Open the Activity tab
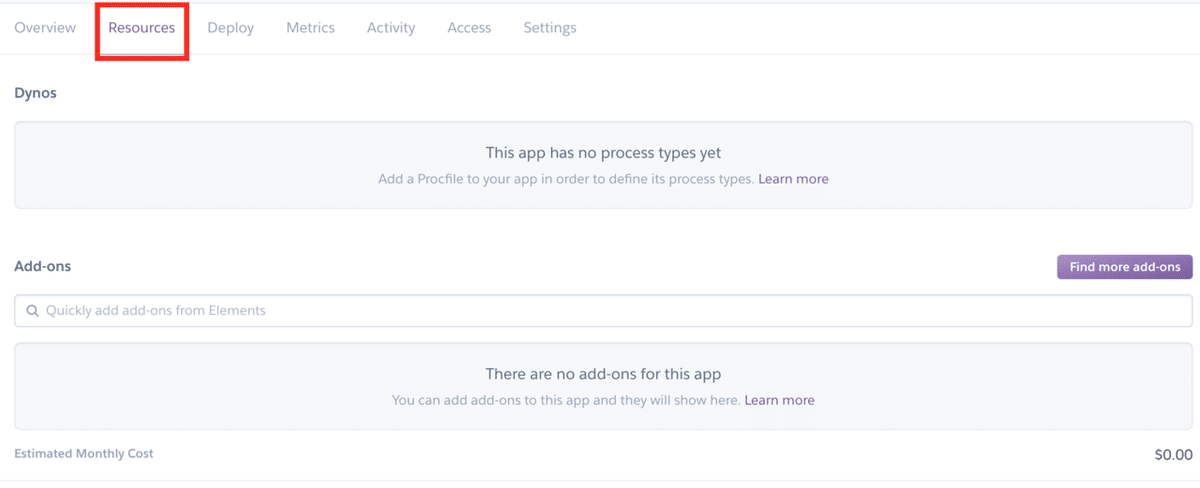Screen dimensions: 1200x488 (391, 28)
